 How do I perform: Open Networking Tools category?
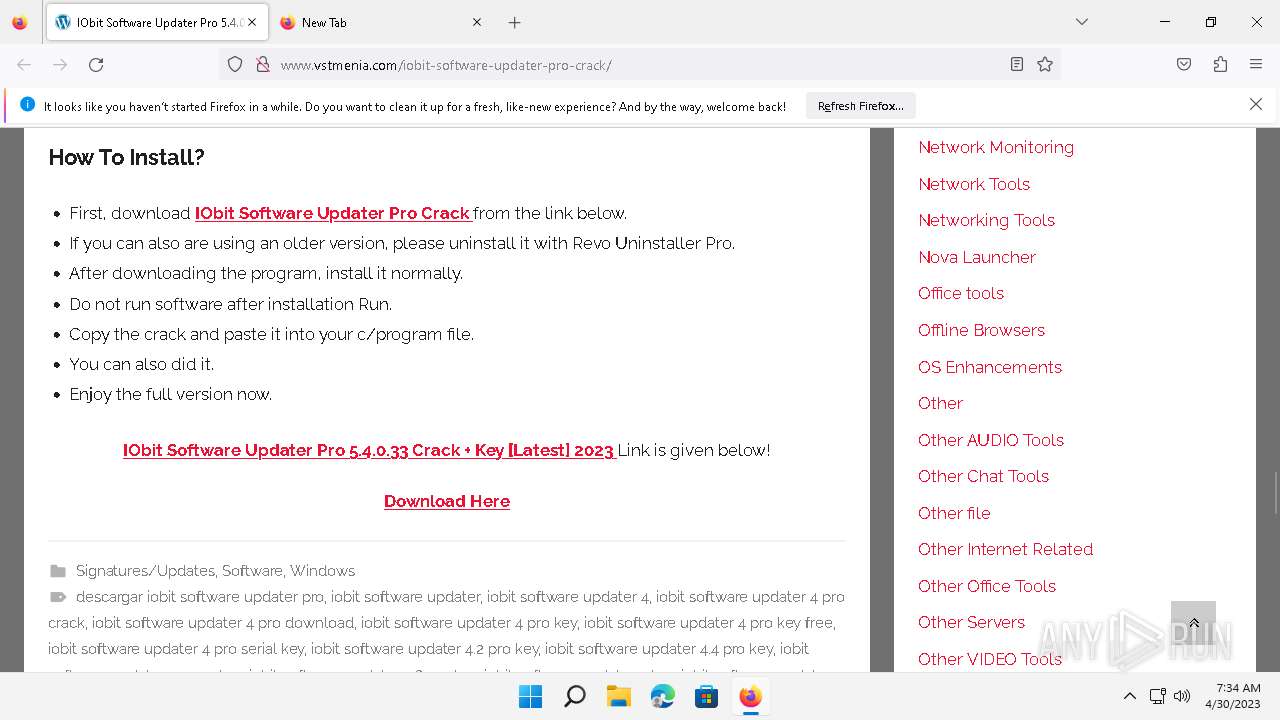pos(986,220)
